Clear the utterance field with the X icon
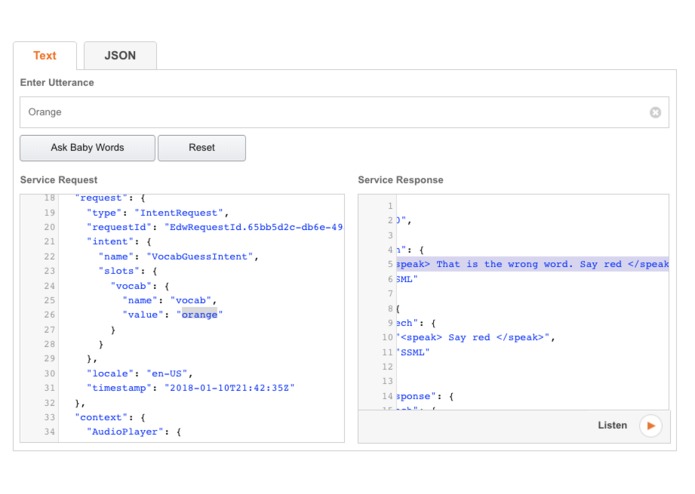695x494 pixels. pyautogui.click(x=655, y=112)
